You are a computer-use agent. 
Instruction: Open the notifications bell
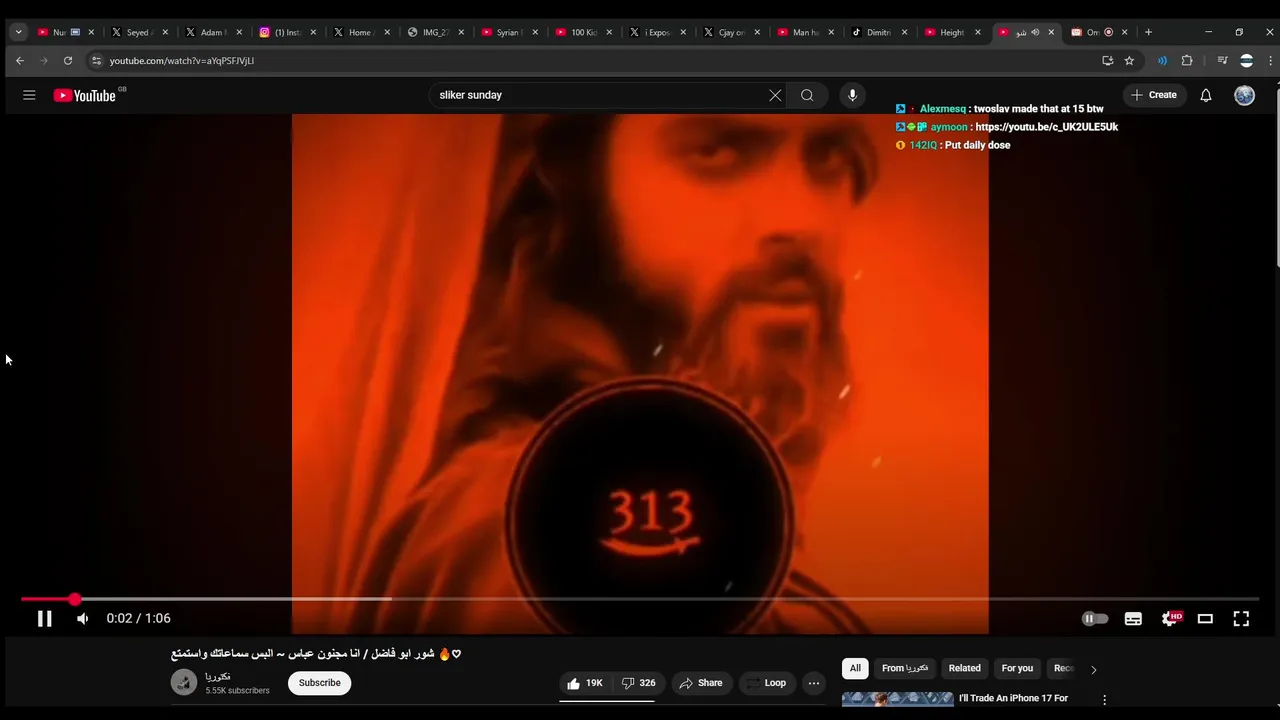click(x=1206, y=95)
